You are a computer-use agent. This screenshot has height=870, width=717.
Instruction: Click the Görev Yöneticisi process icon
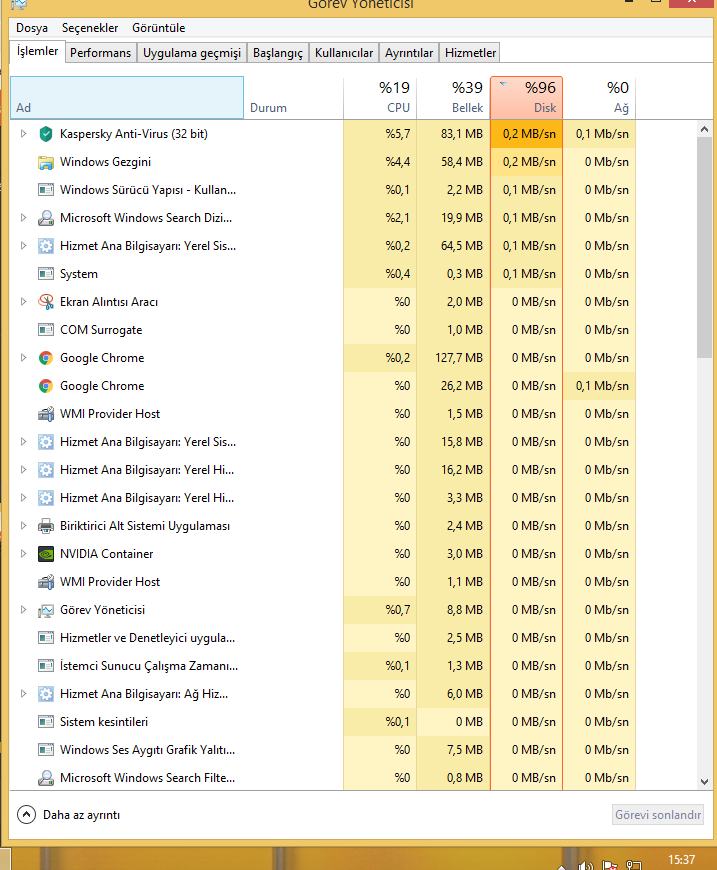[46, 610]
